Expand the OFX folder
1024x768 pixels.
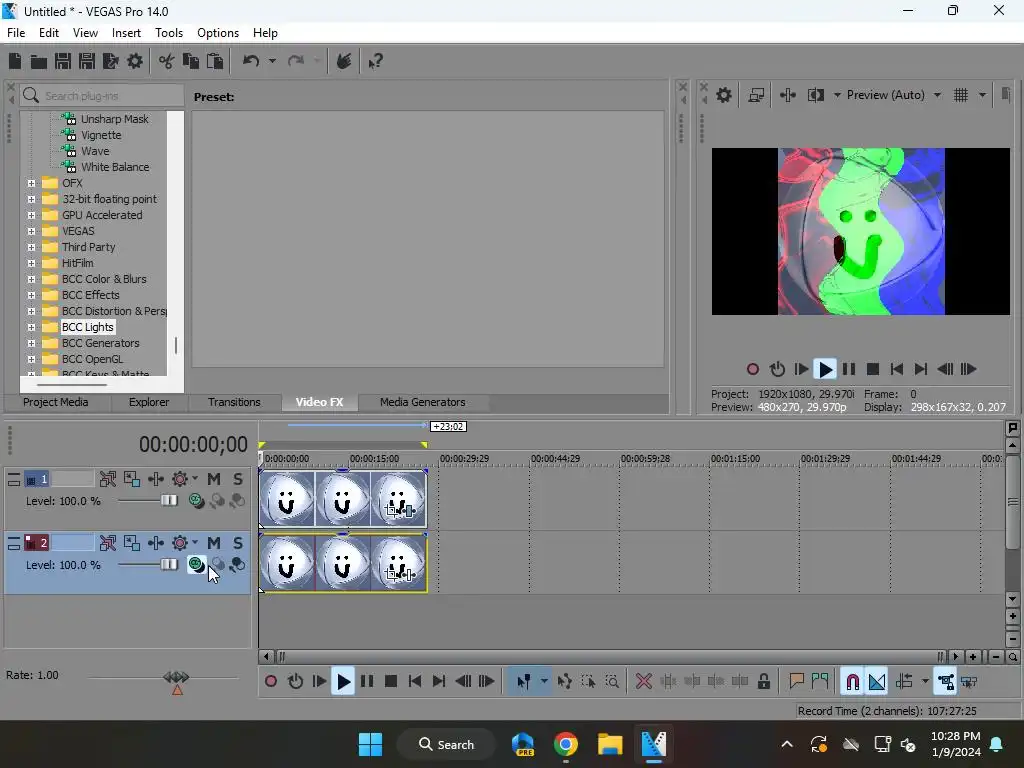coord(31,184)
